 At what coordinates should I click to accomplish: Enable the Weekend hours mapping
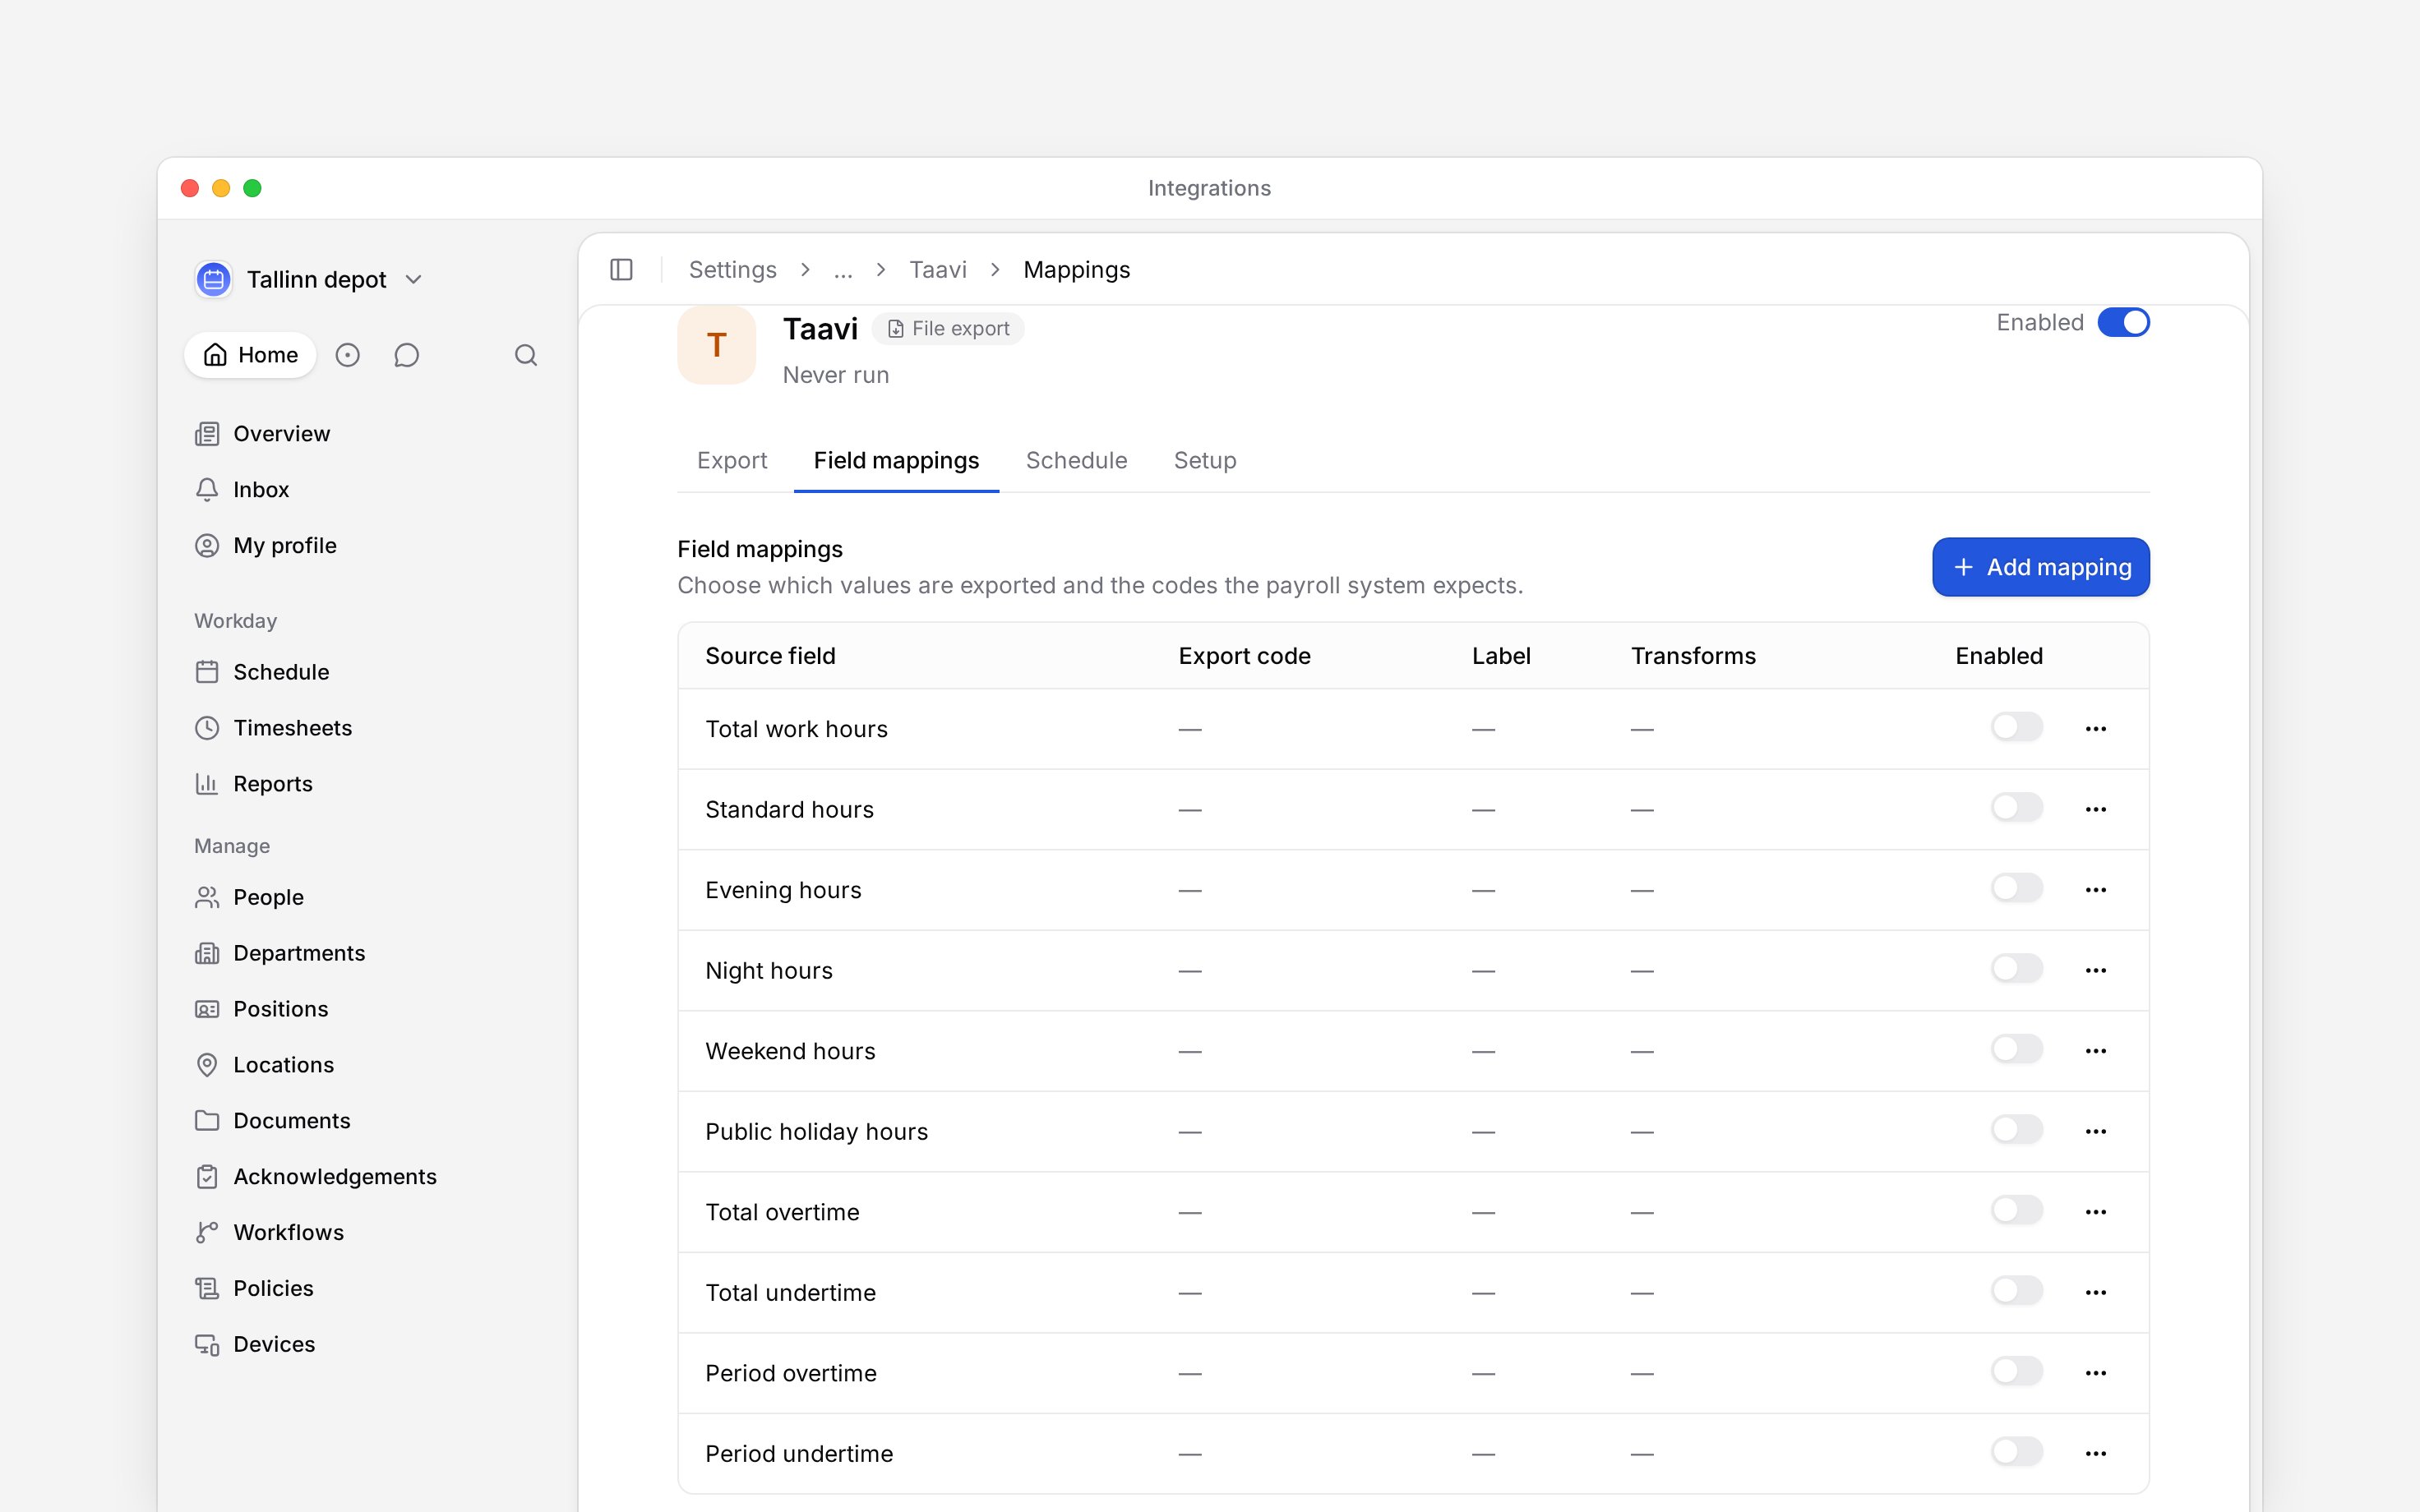(2016, 1049)
